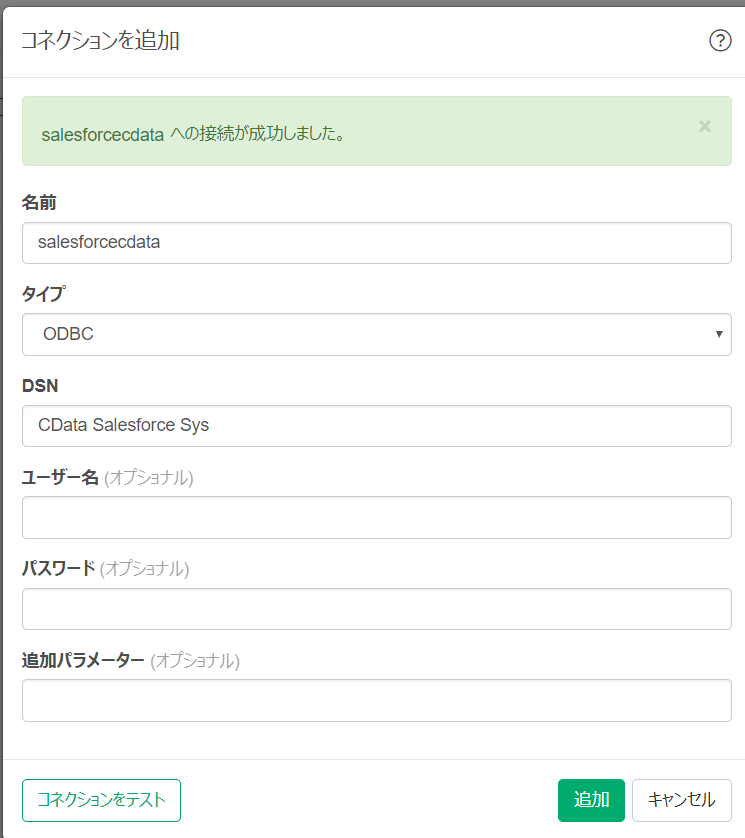The width and height of the screenshot is (745, 838).
Task: Focus the パスワード password field
Action: (376, 609)
